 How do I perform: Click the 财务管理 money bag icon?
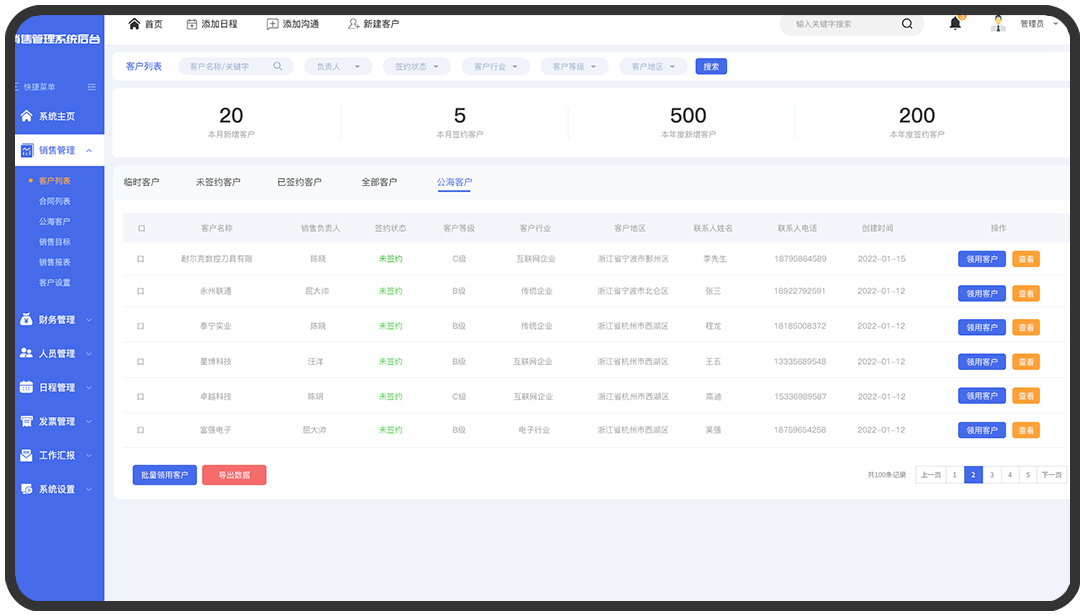tap(27, 320)
